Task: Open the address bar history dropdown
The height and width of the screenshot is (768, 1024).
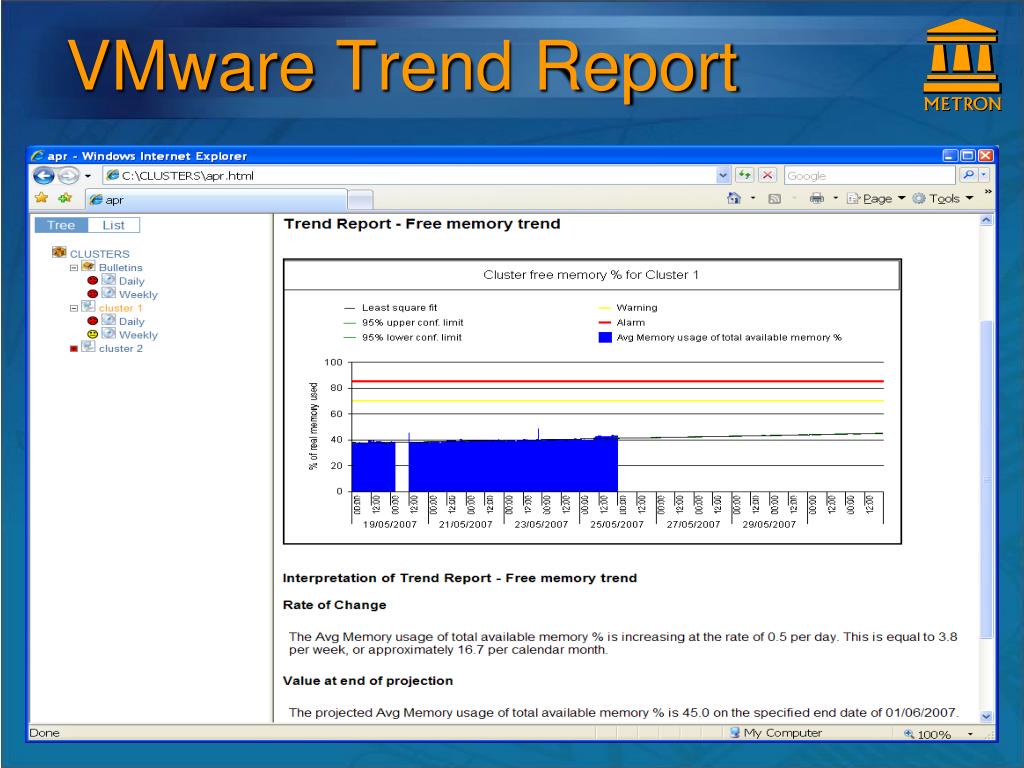Action: coord(723,176)
